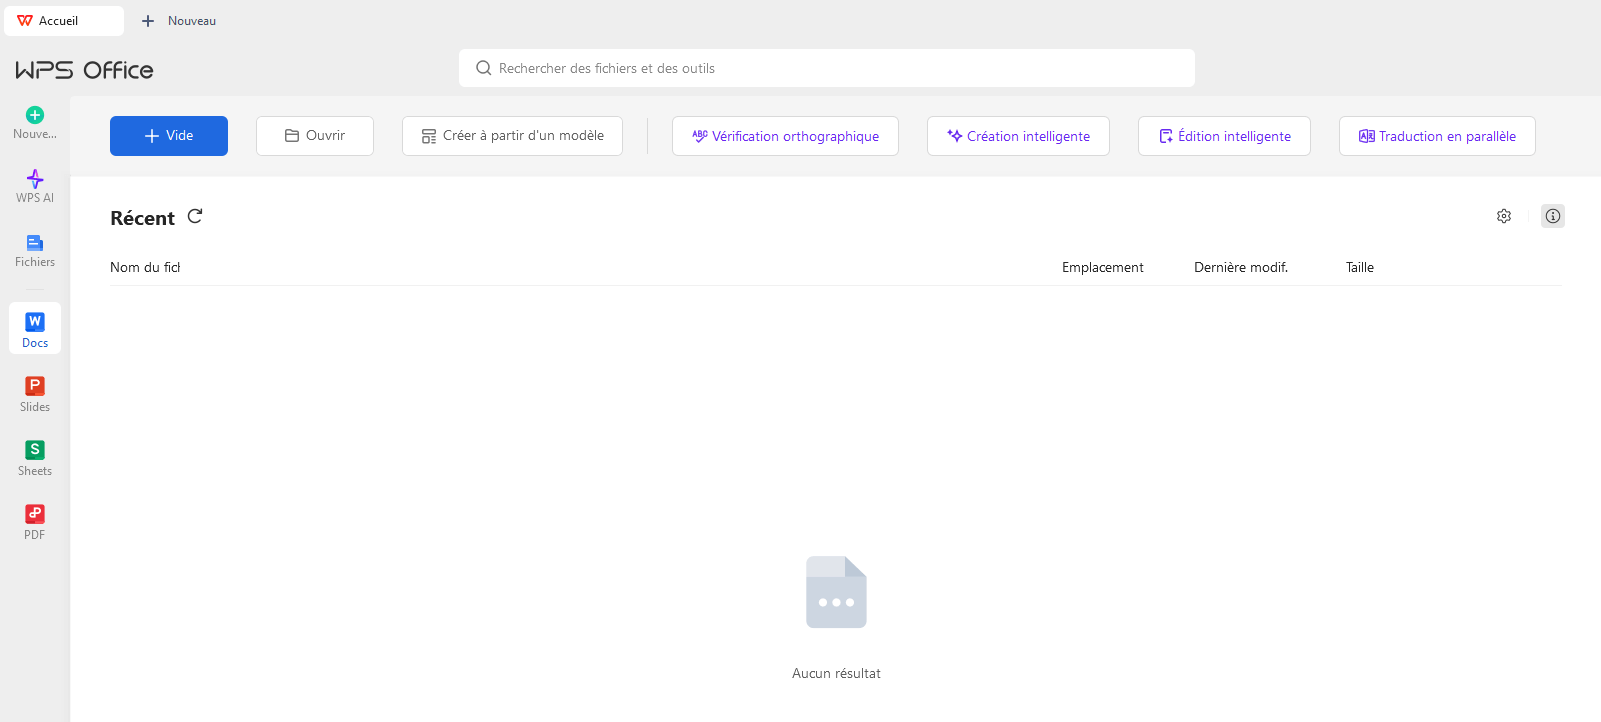Click the Ouvrir button
The height and width of the screenshot is (722, 1601).
[315, 136]
